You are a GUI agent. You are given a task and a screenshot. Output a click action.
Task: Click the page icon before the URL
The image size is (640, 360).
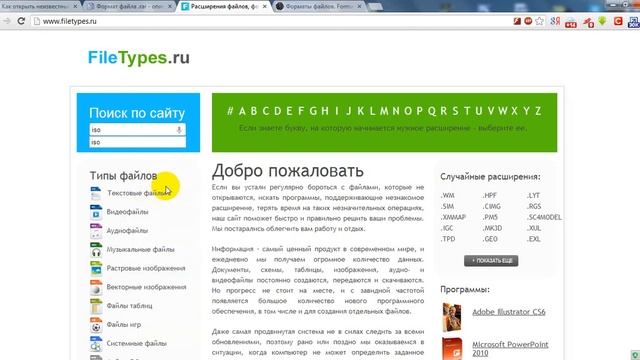click(37, 21)
